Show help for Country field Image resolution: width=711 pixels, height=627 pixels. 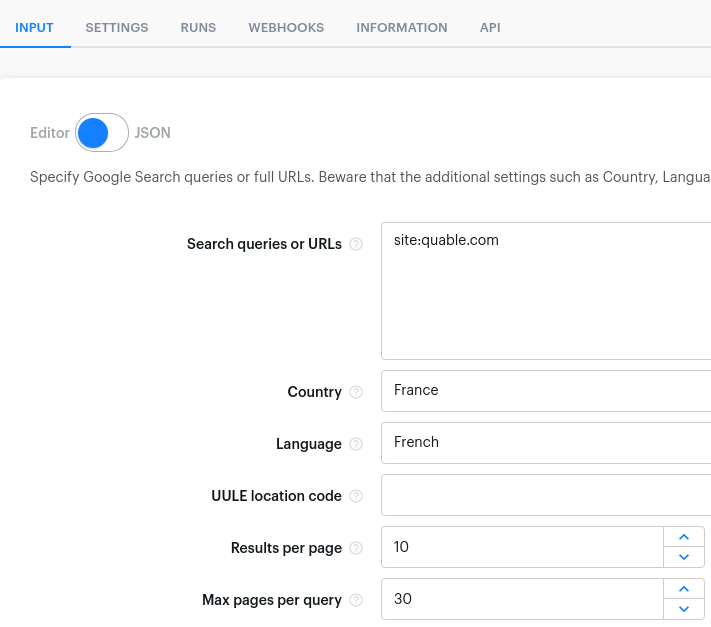pos(356,392)
